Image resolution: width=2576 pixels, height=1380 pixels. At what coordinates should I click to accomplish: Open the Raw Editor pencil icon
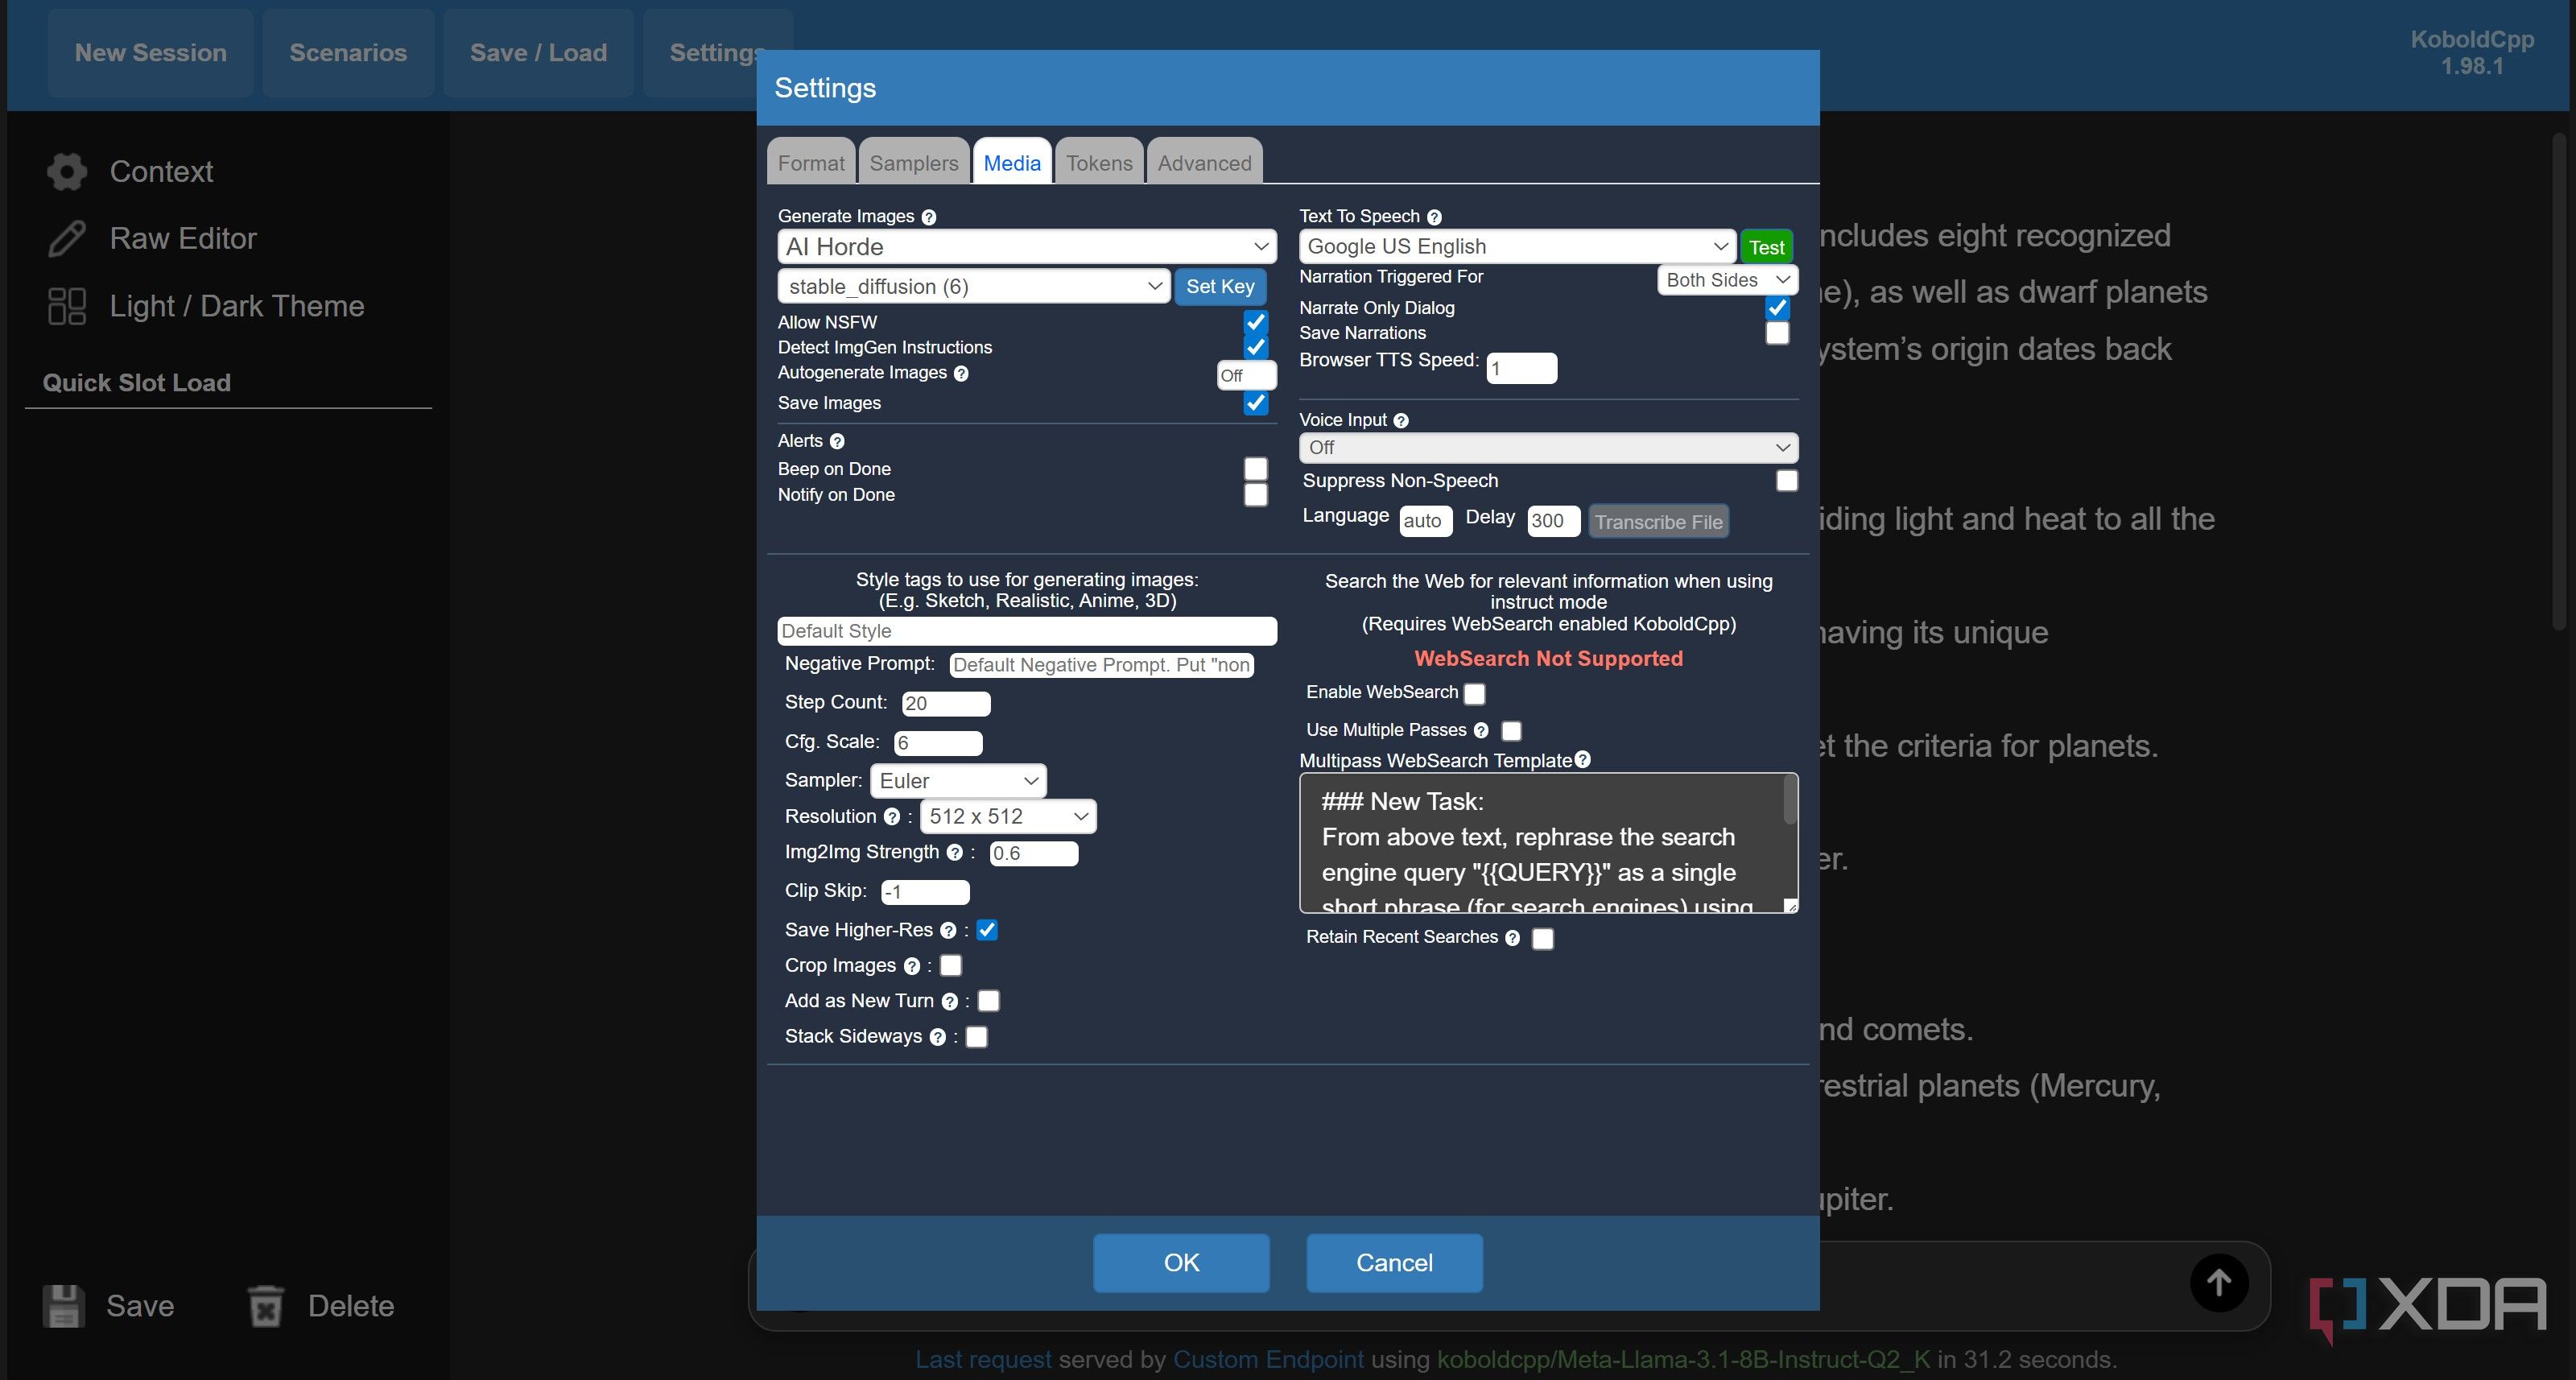[67, 239]
